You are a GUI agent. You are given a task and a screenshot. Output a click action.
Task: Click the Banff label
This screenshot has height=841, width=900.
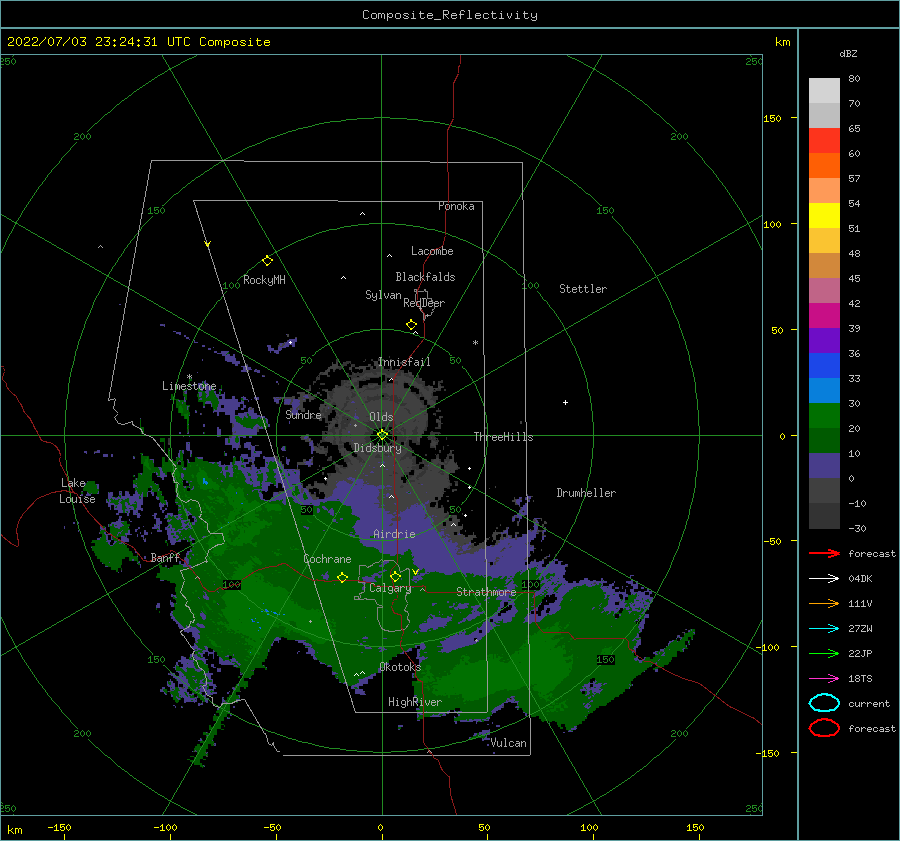[165, 557]
